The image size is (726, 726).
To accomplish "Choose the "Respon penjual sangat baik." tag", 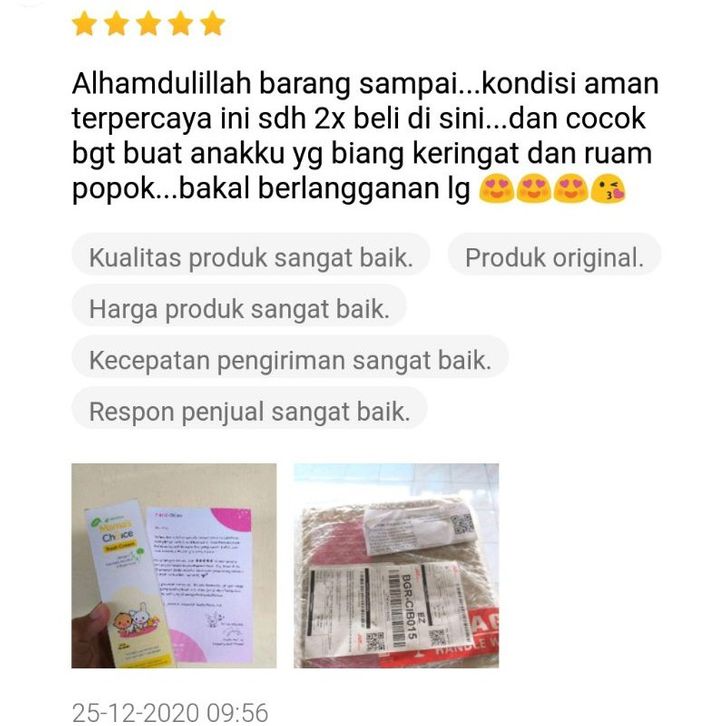I will coord(250,411).
